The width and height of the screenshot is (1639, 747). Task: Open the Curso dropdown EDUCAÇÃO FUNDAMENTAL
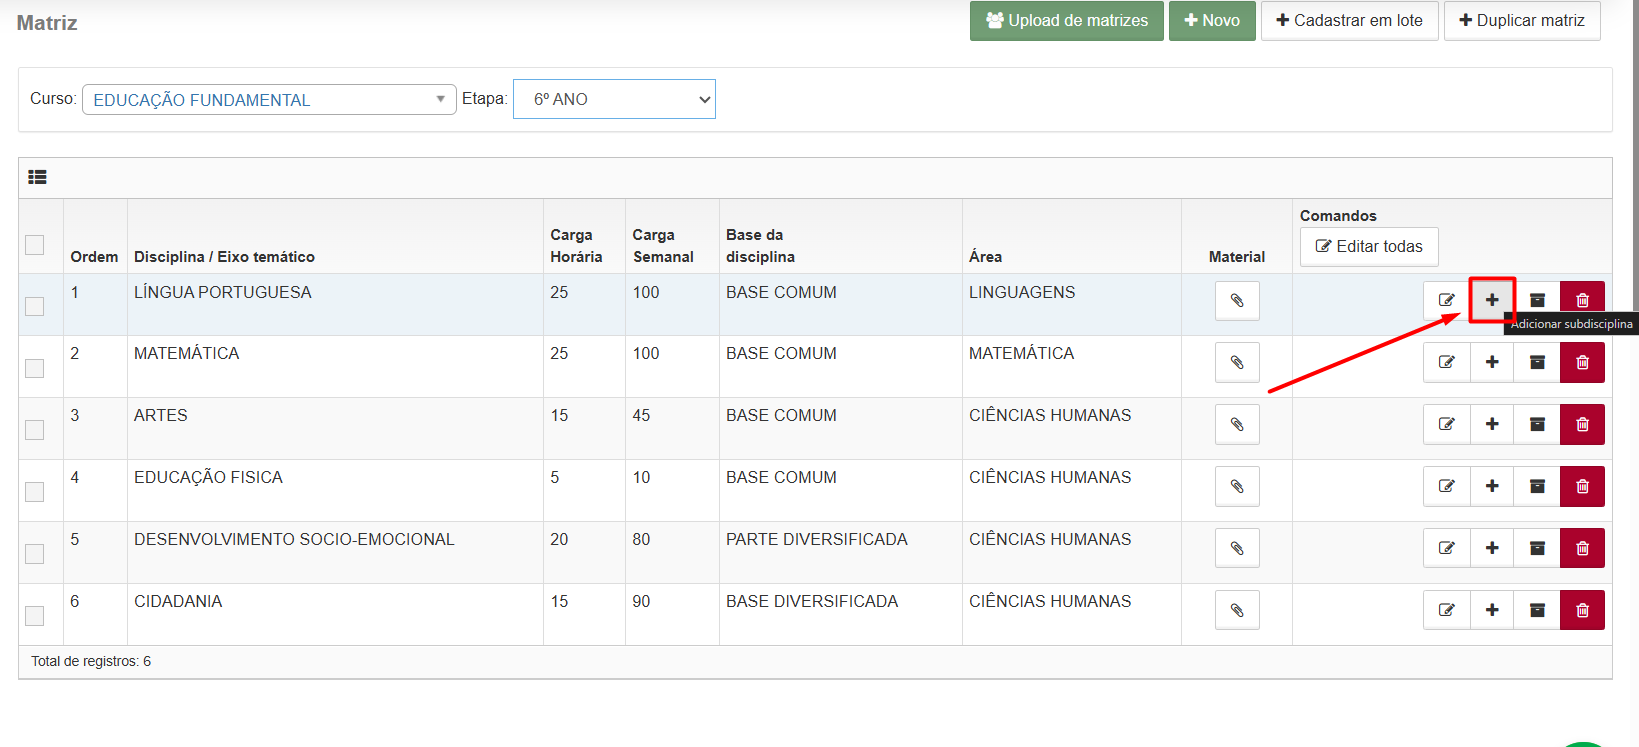(x=269, y=99)
